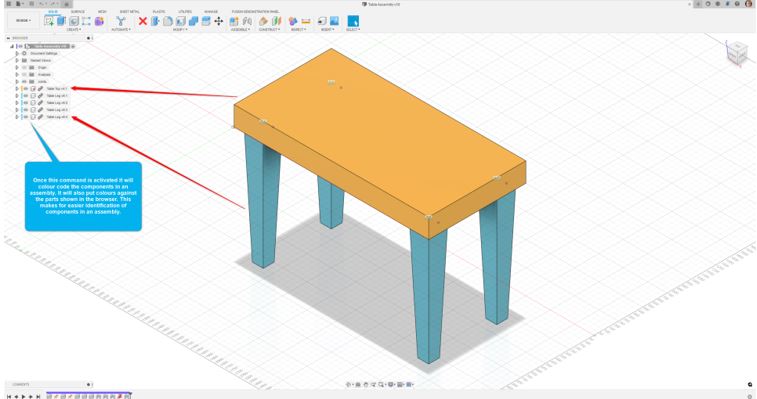This screenshot has width=757, height=399.
Task: Collapse the root assembly node
Action: [x=12, y=46]
